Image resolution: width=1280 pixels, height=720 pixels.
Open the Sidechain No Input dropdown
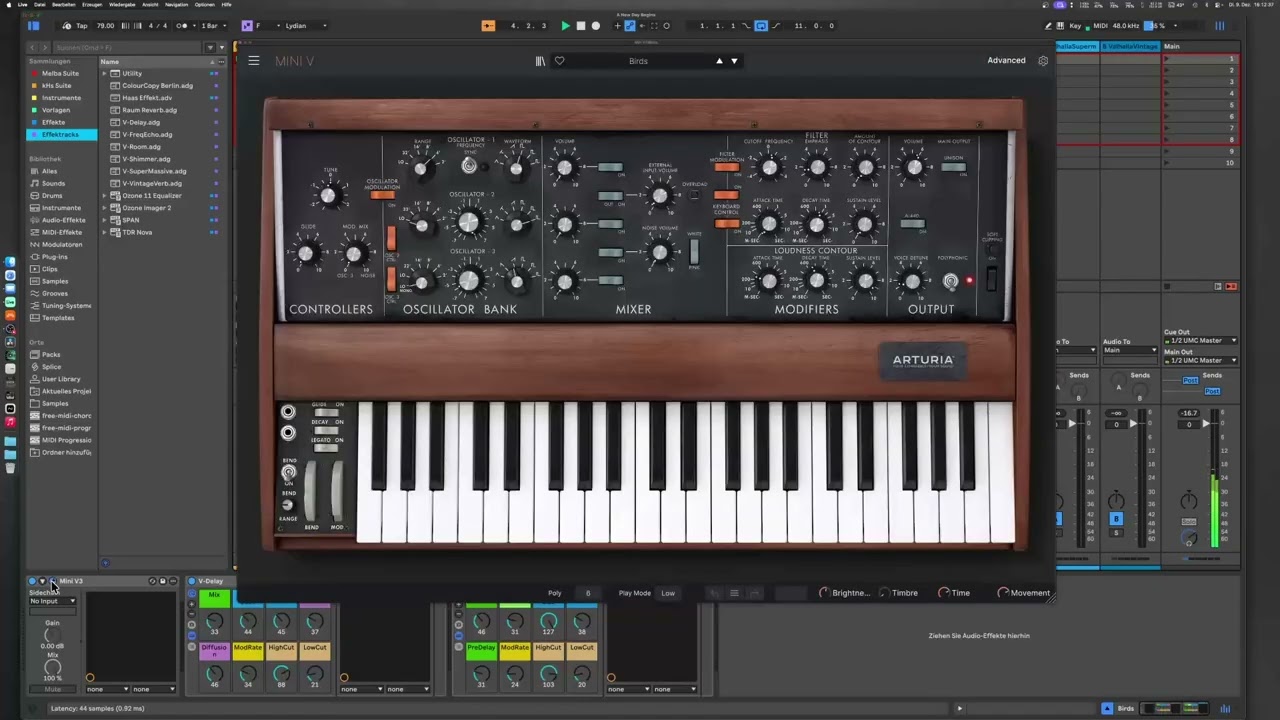[x=53, y=601]
